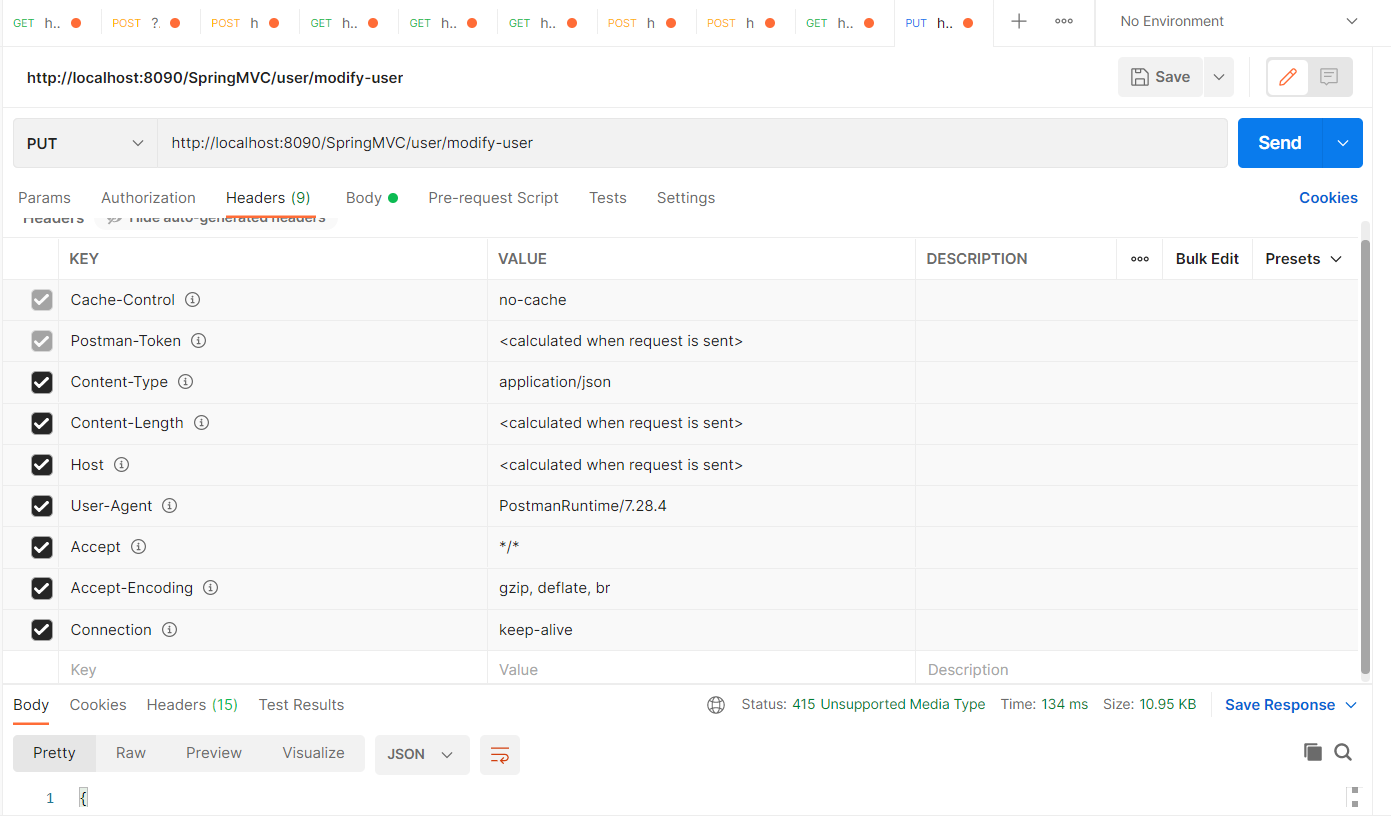Screen dimensions: 1391x817
Task: Disable the Host header checkbox
Action: click(42, 465)
